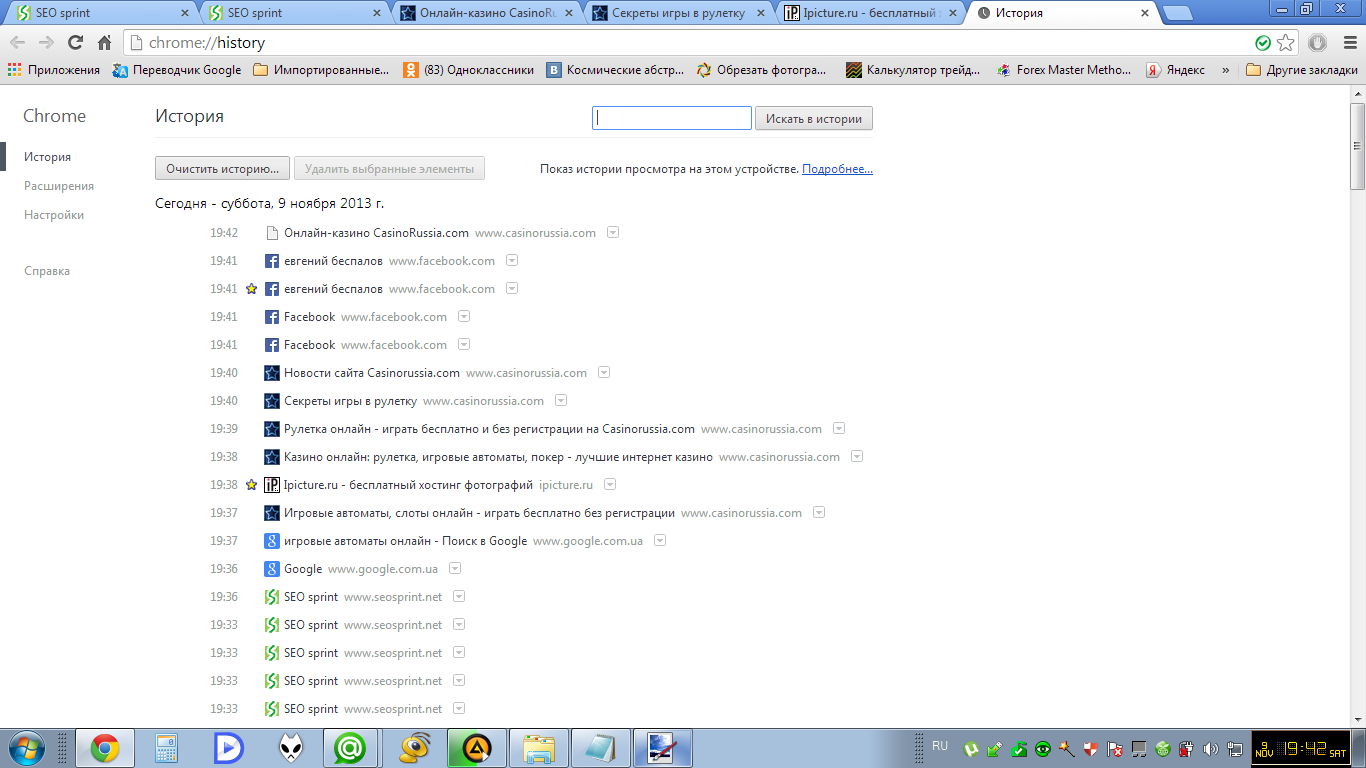Image resolution: width=1366 pixels, height=768 pixels.
Task: Expand the menu arrow for Секреты игры в рулетку
Action: pyautogui.click(x=561, y=401)
